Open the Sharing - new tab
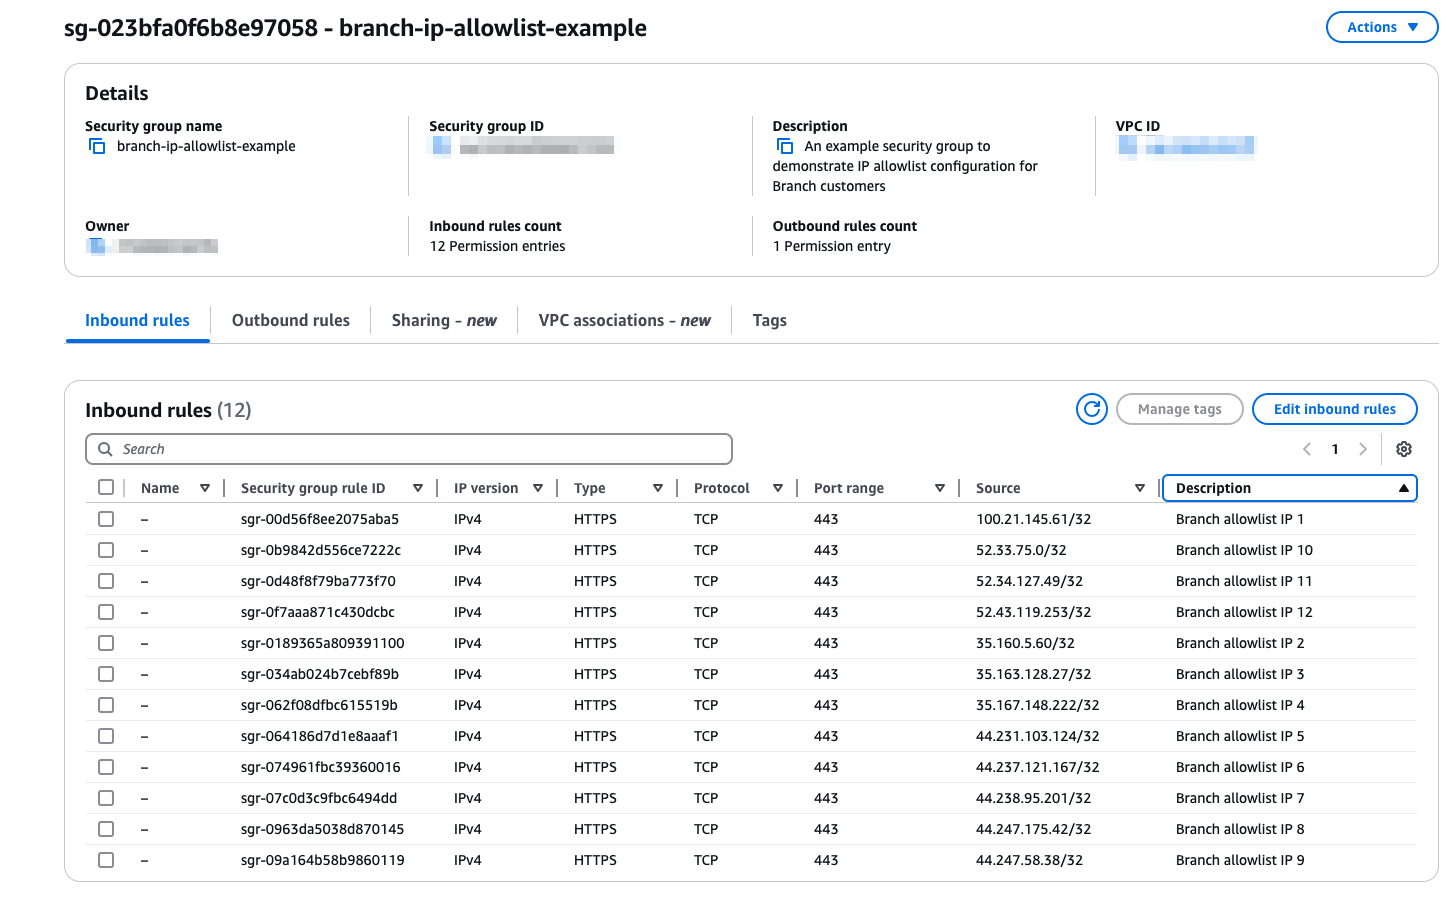The height and width of the screenshot is (898, 1453). coord(444,320)
